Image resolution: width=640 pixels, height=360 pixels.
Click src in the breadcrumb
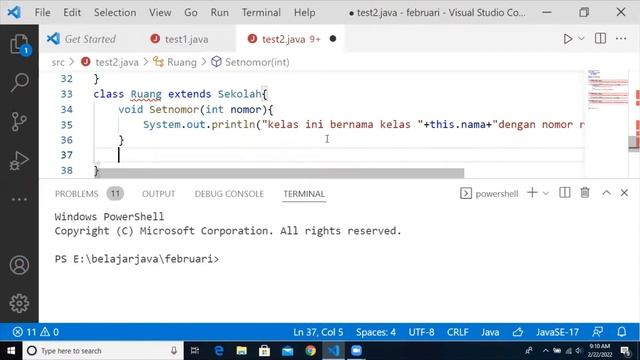coord(58,62)
